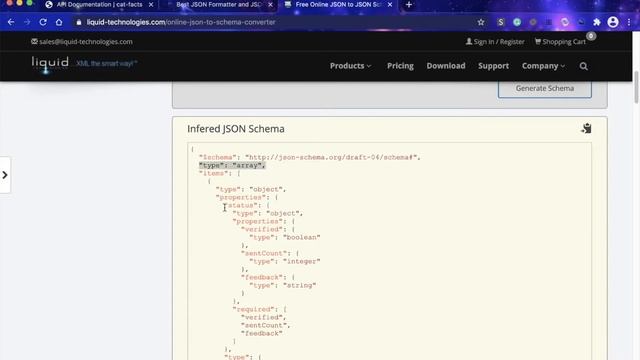Expand the left side panel arrow
The image size is (640, 360).
click(x=5, y=175)
